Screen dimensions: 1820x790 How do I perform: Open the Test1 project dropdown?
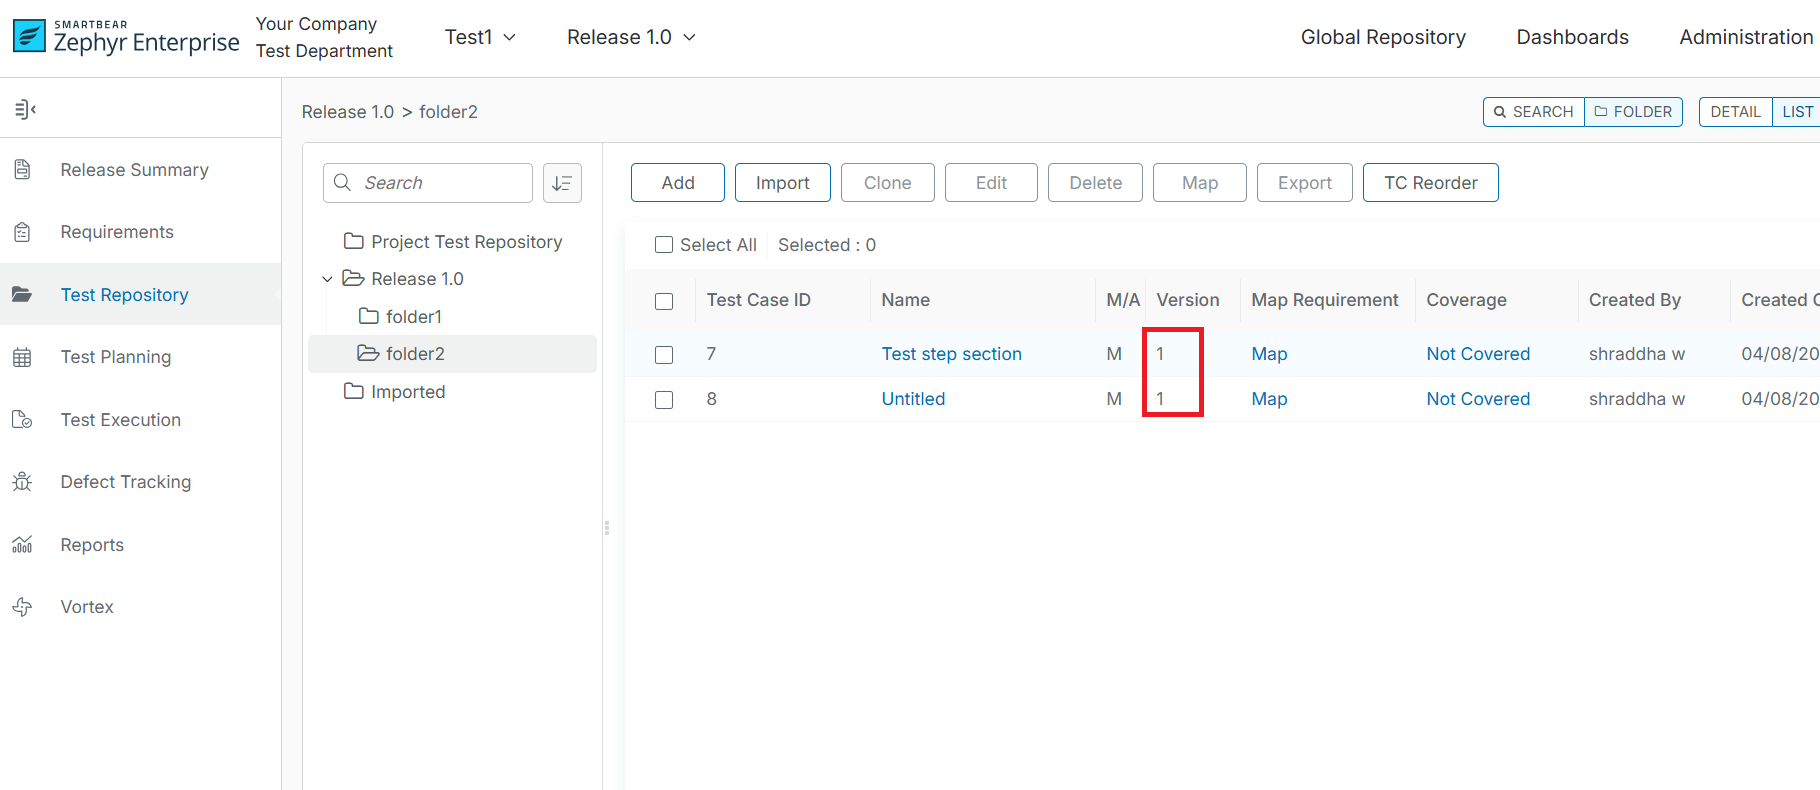click(480, 37)
